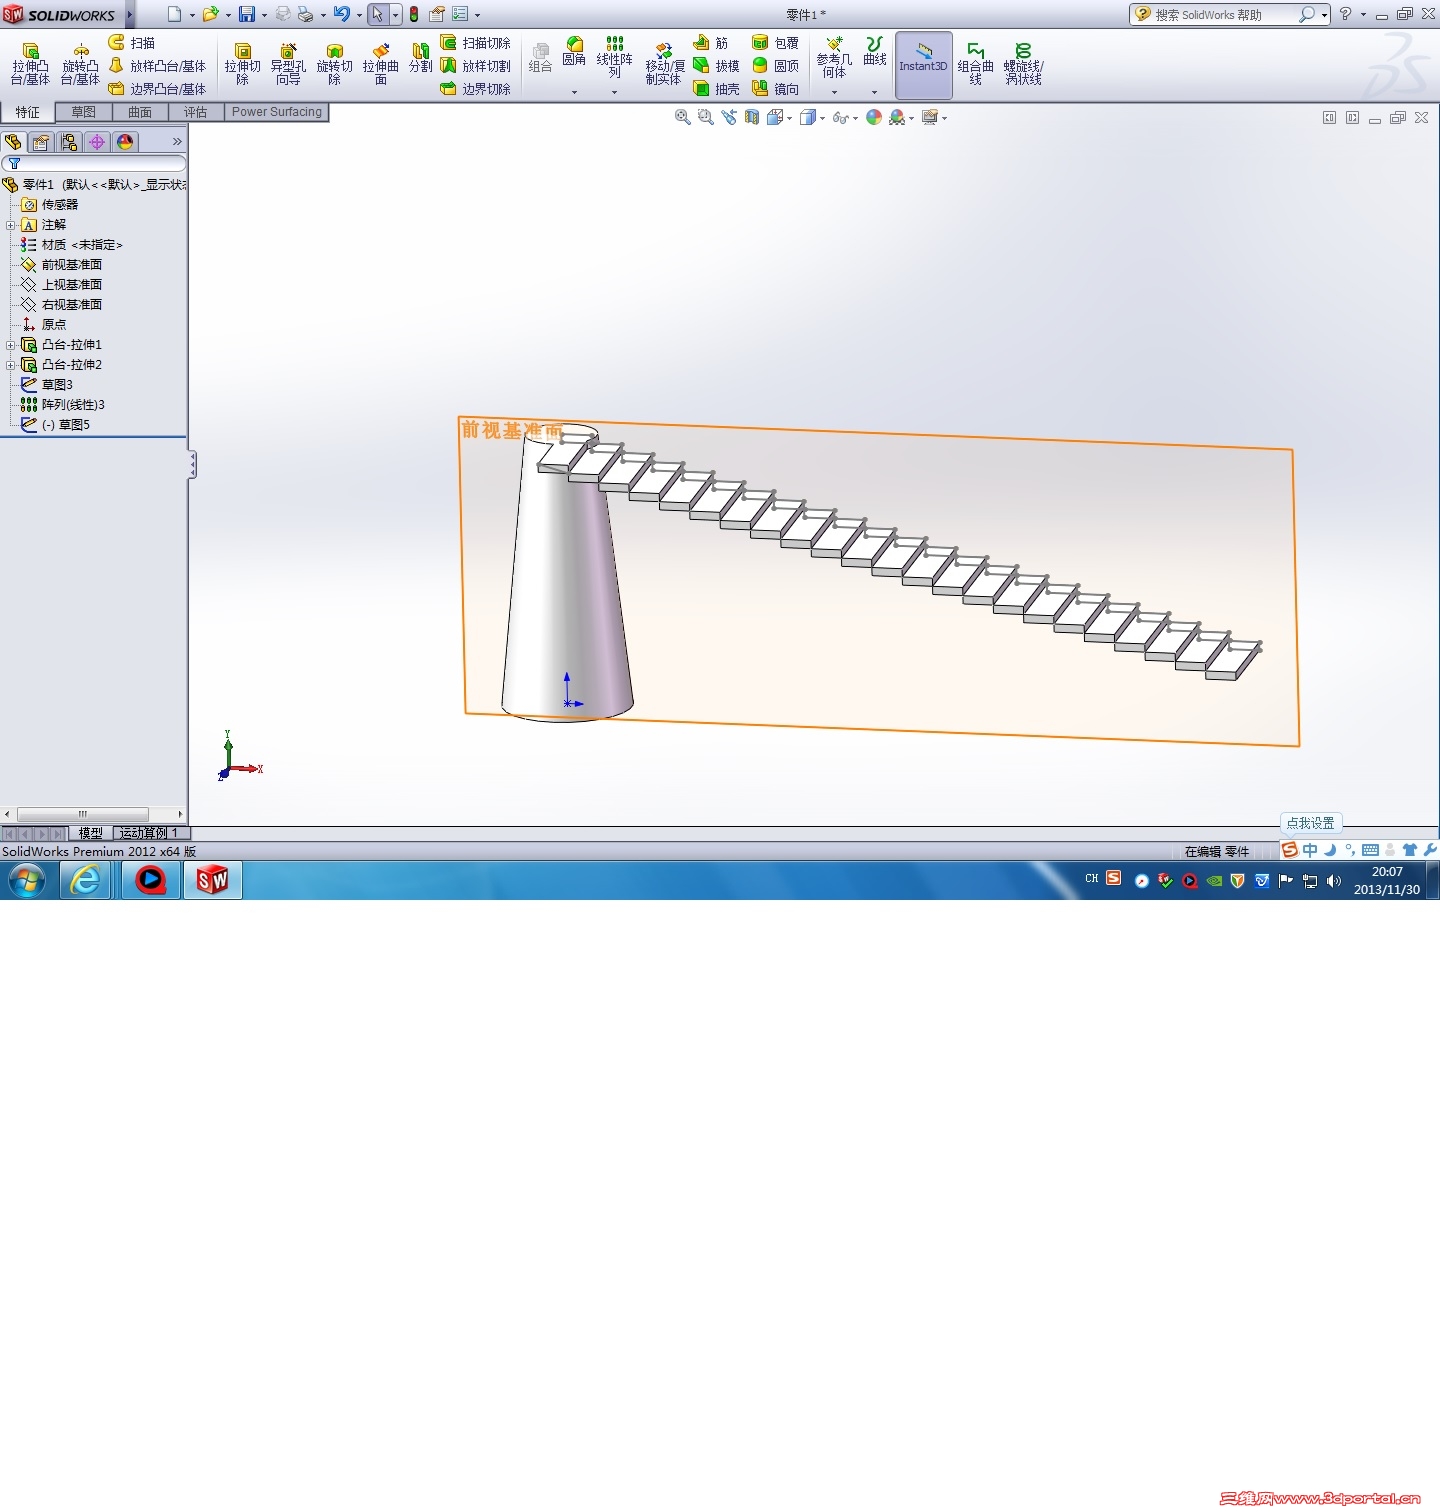Open the ConfigurationManager panel tab
The width and height of the screenshot is (1440, 1512).
pyautogui.click(x=69, y=142)
